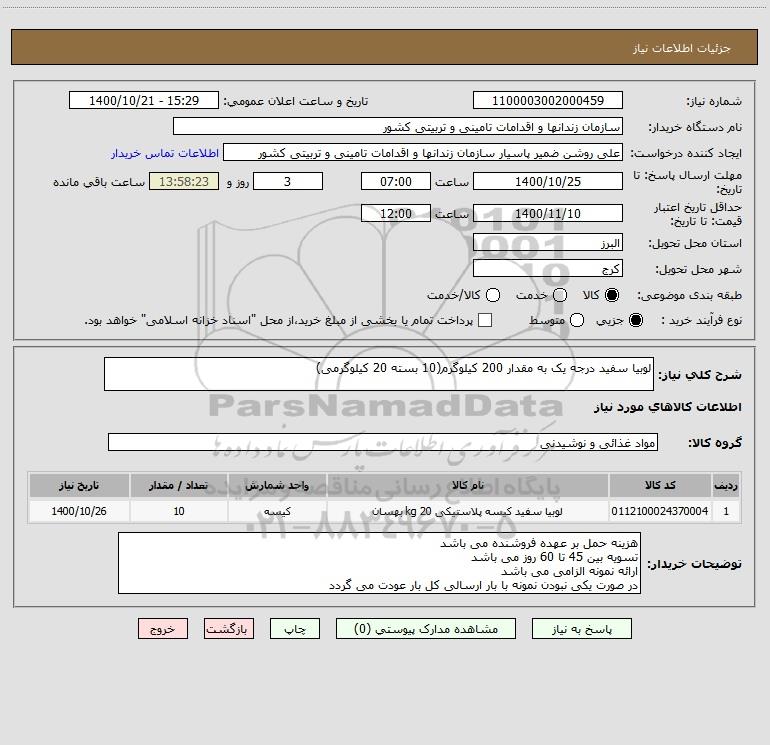Click the گروه کالا field مواد غذائی و نوشیدنی
Viewport: 770px width, 745px height.
[383, 442]
